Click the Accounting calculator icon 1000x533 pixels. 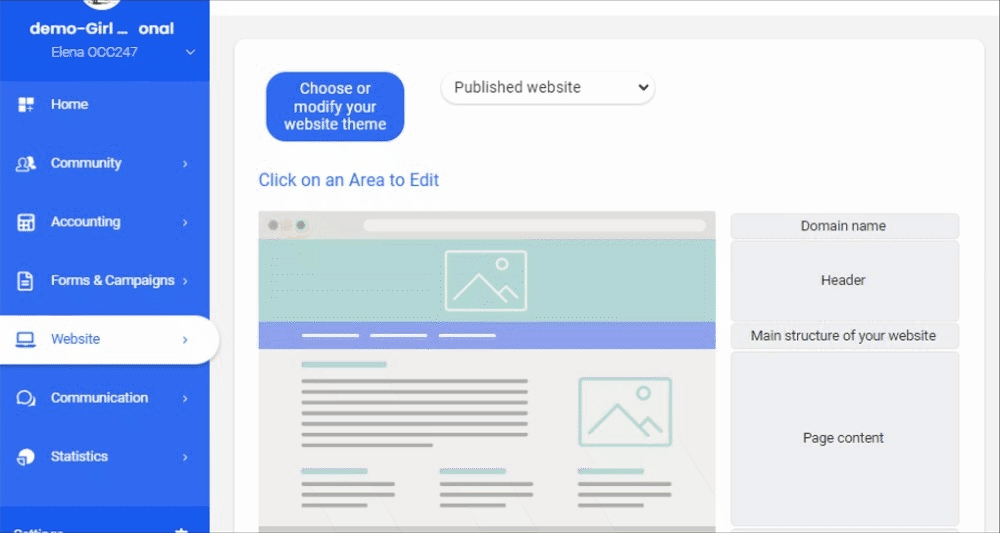point(26,222)
